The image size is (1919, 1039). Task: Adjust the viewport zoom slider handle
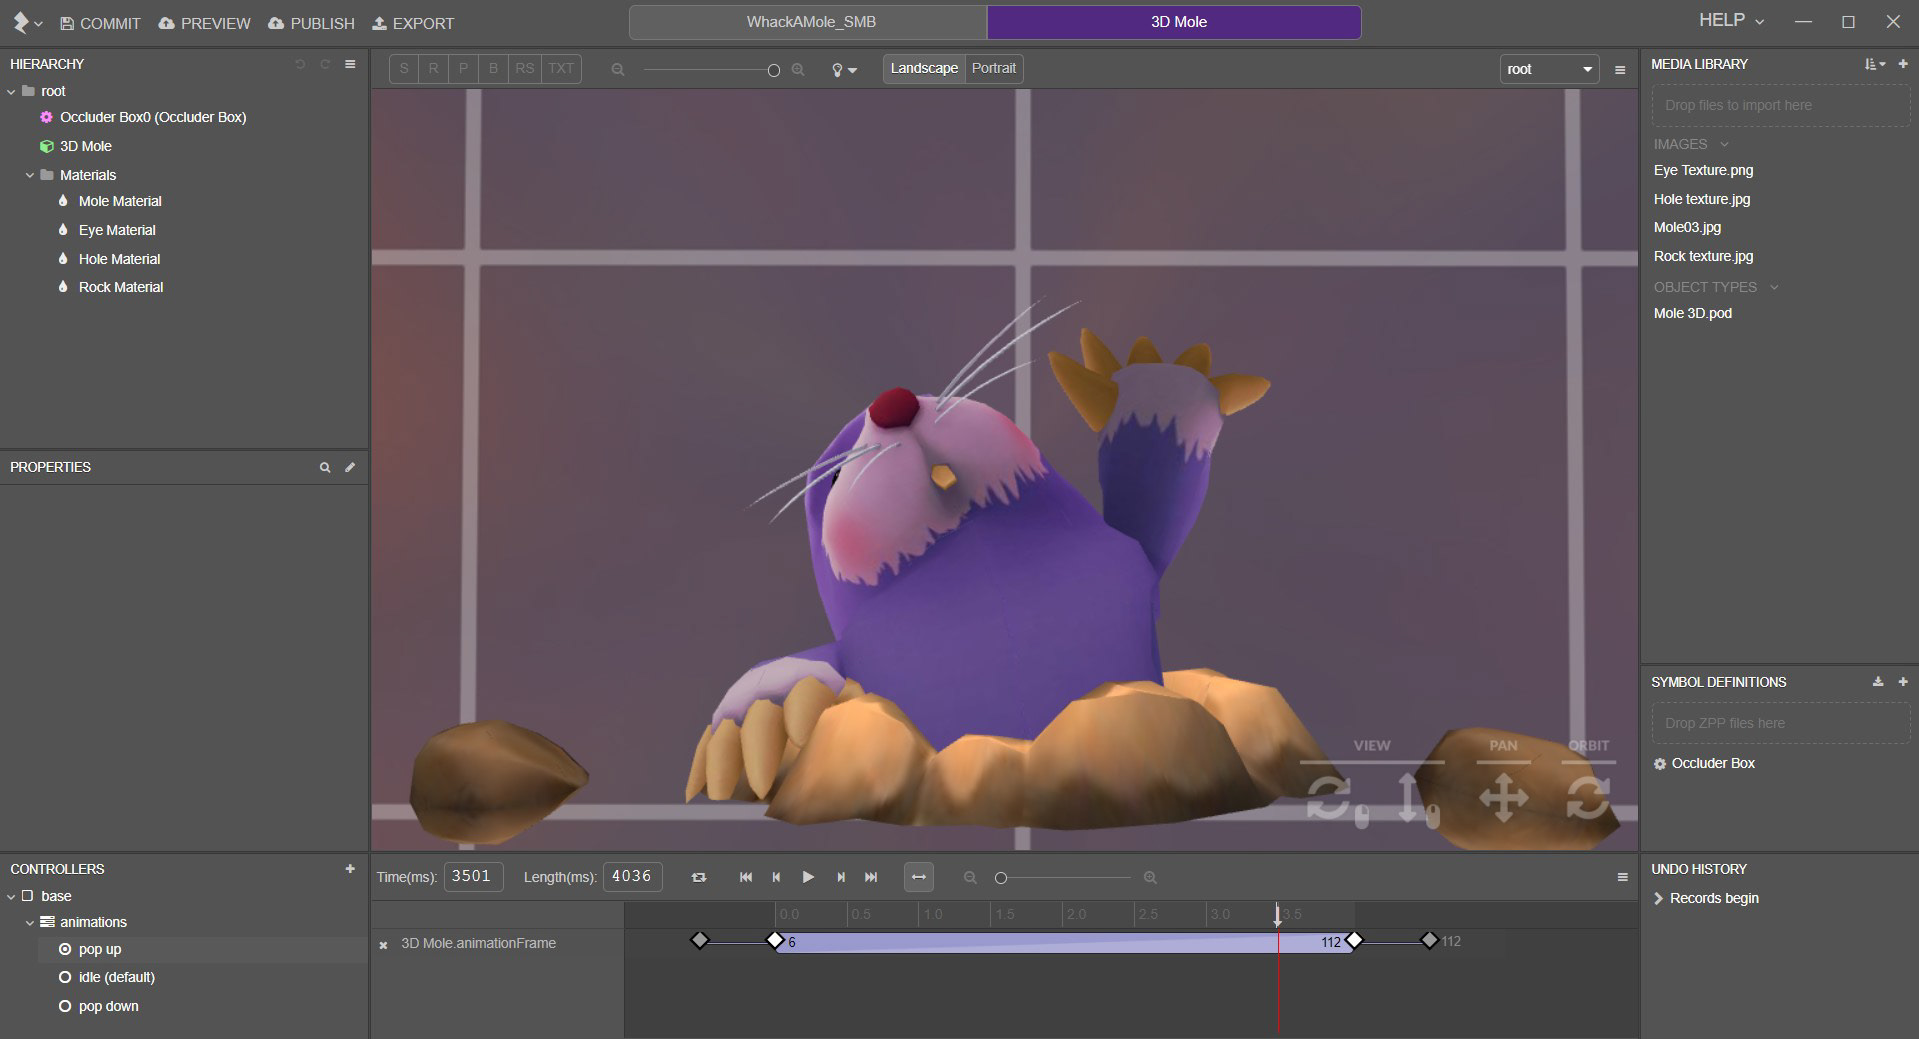[x=773, y=70]
